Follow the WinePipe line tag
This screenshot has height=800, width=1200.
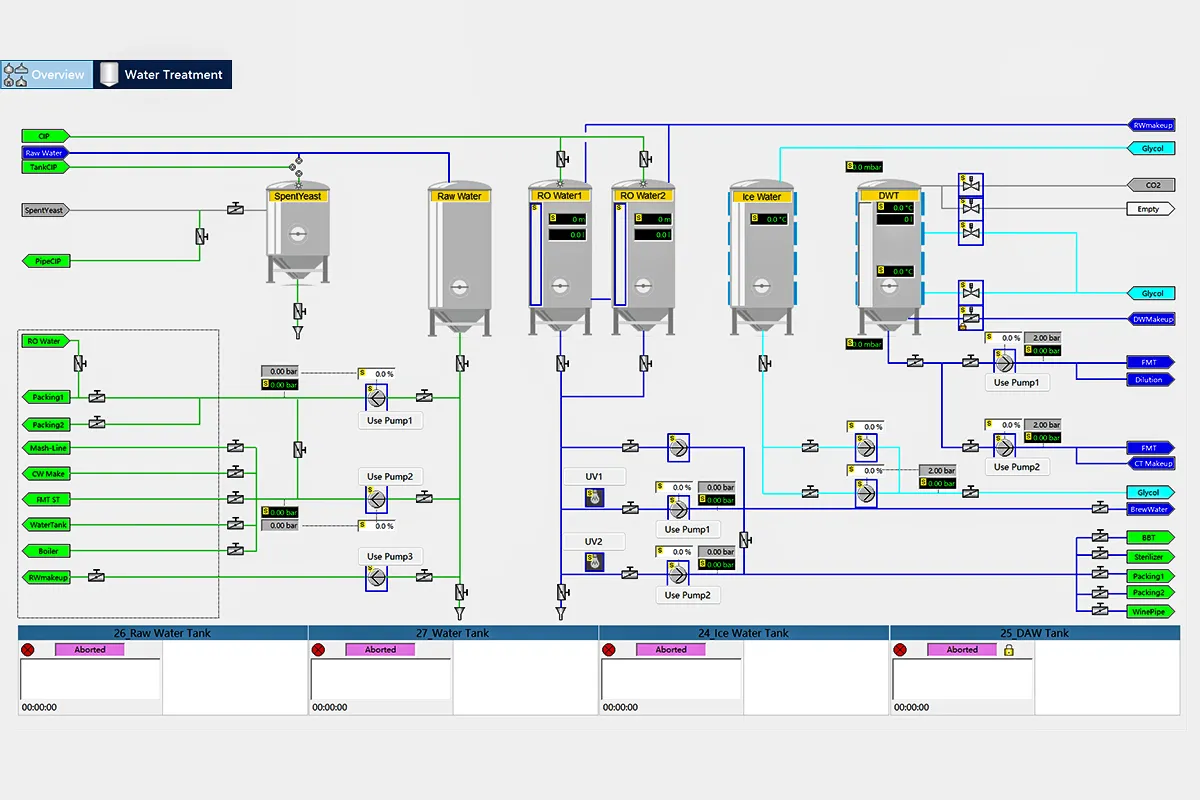1149,611
